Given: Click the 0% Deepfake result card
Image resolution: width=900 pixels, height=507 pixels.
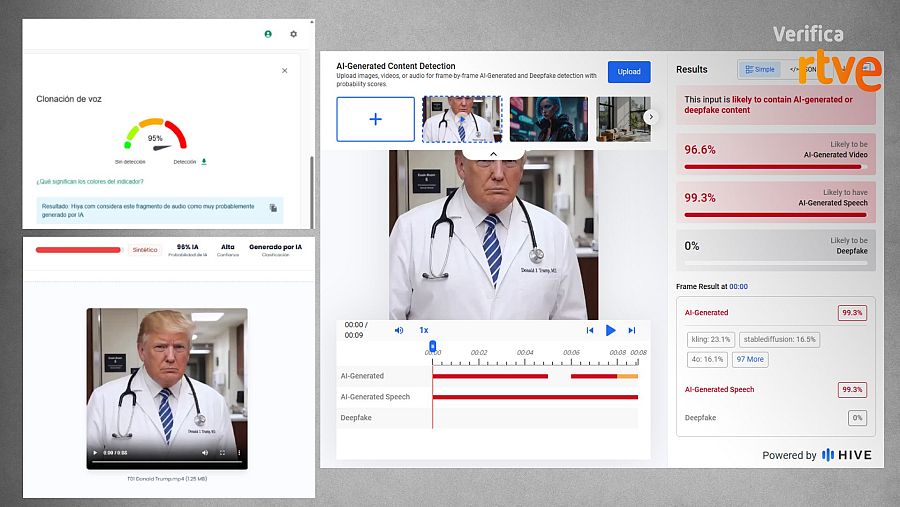Looking at the screenshot, I should point(775,250).
